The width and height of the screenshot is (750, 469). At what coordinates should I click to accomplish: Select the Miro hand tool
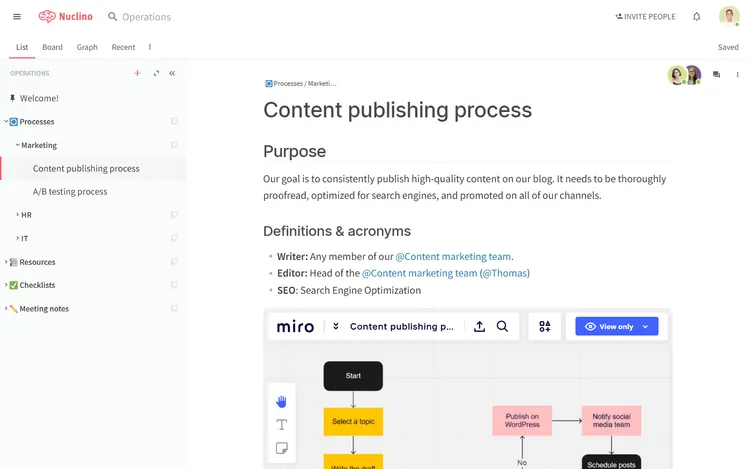281,402
